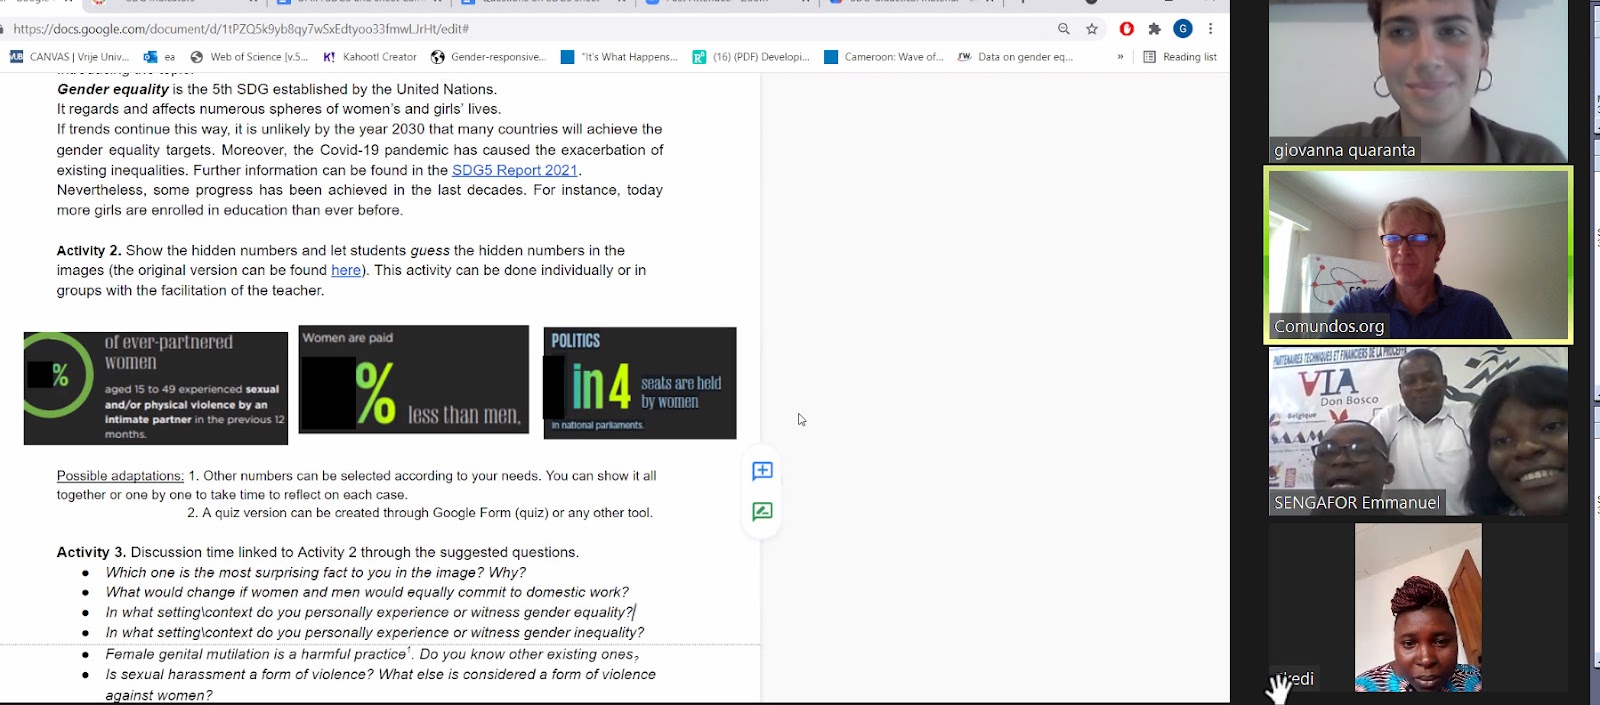Screen dimensions: 1600x705
Task: Bookmark this page with the star icon
Action: [1092, 29]
